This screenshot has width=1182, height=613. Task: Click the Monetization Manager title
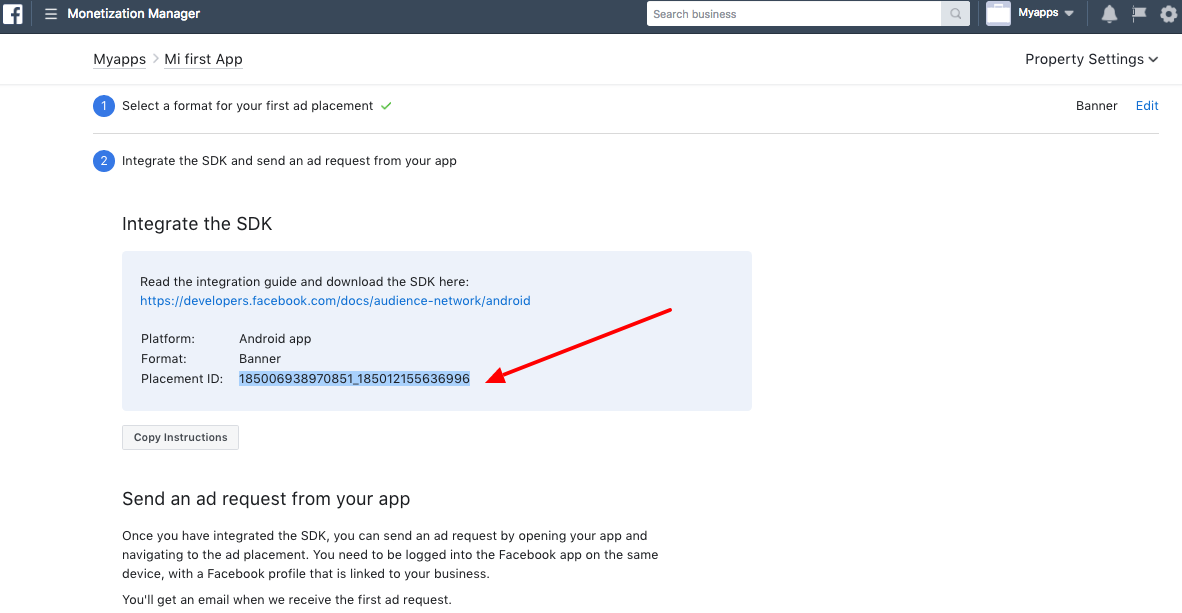tap(133, 14)
